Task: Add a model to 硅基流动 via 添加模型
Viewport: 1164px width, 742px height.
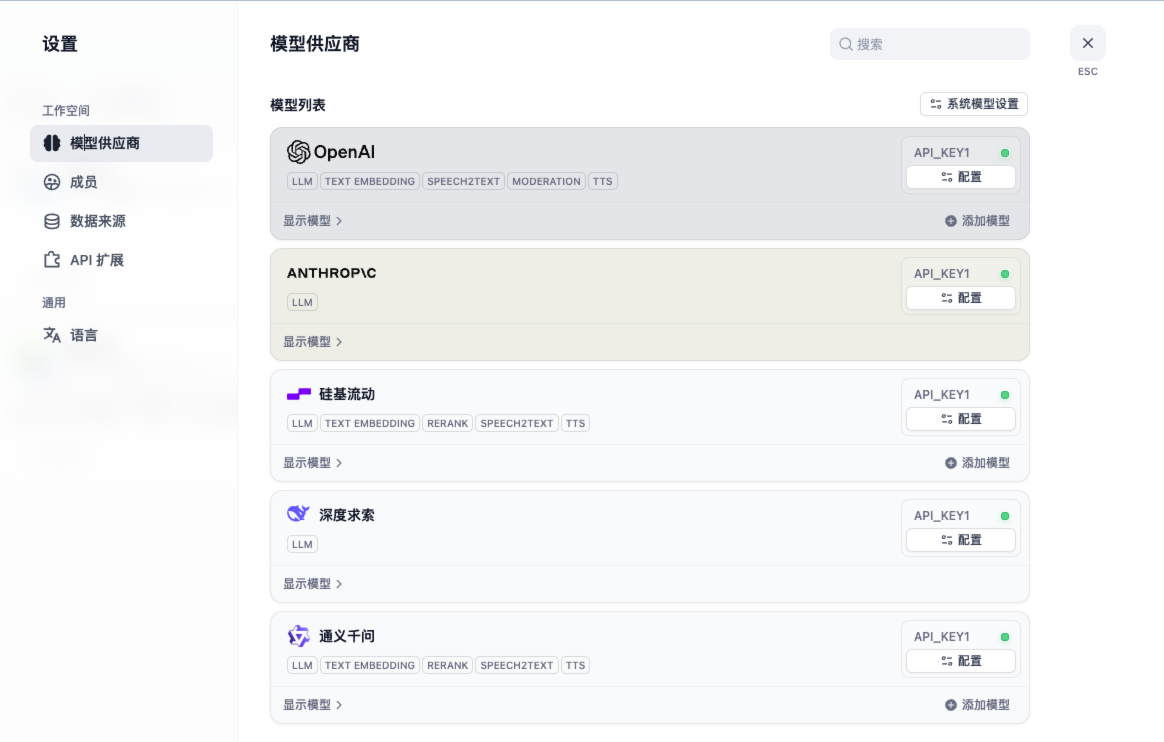Action: [x=977, y=463]
